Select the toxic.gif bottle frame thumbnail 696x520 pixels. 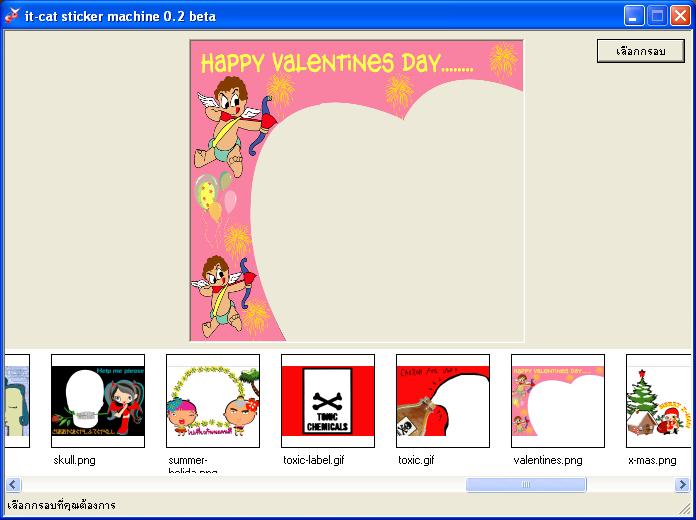[x=443, y=400]
